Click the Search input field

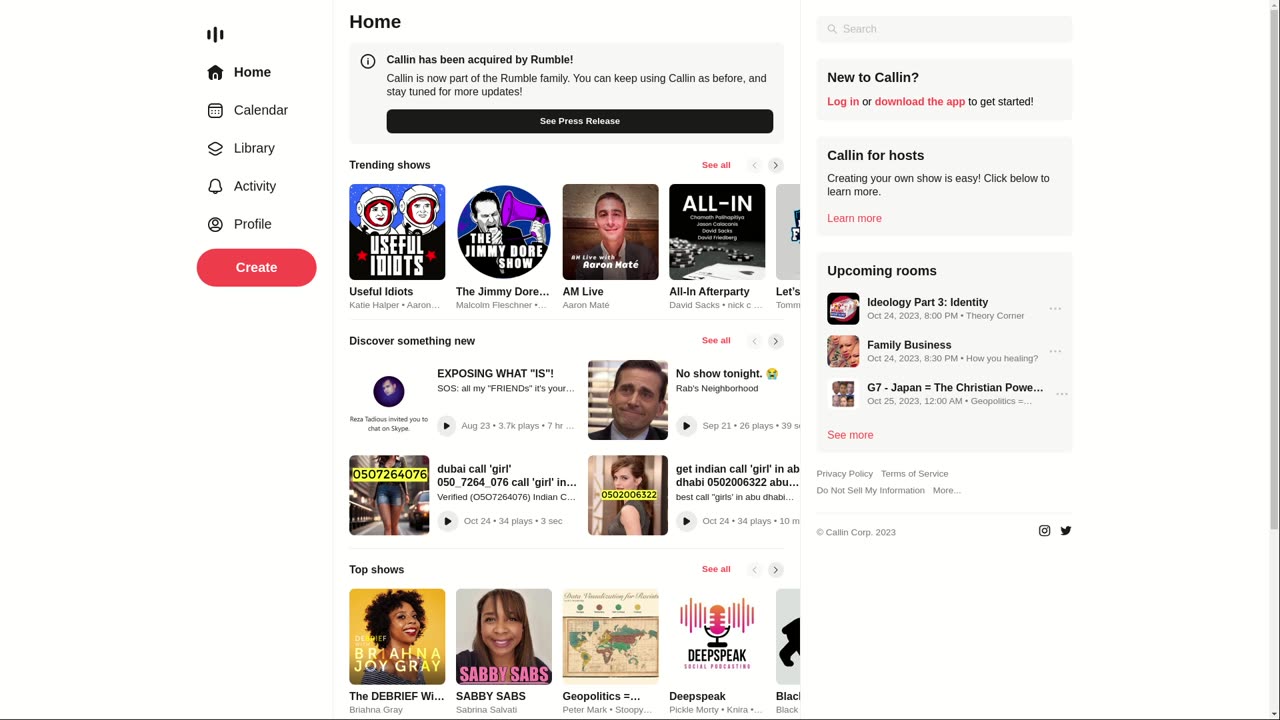[x=944, y=29]
